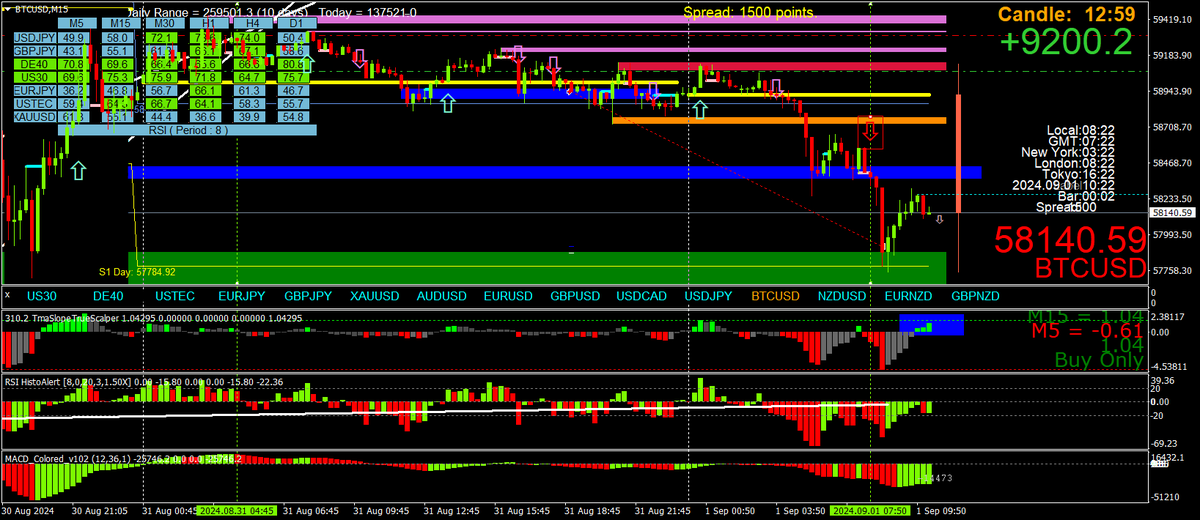Click the large red BTCUSD label

1090,268
